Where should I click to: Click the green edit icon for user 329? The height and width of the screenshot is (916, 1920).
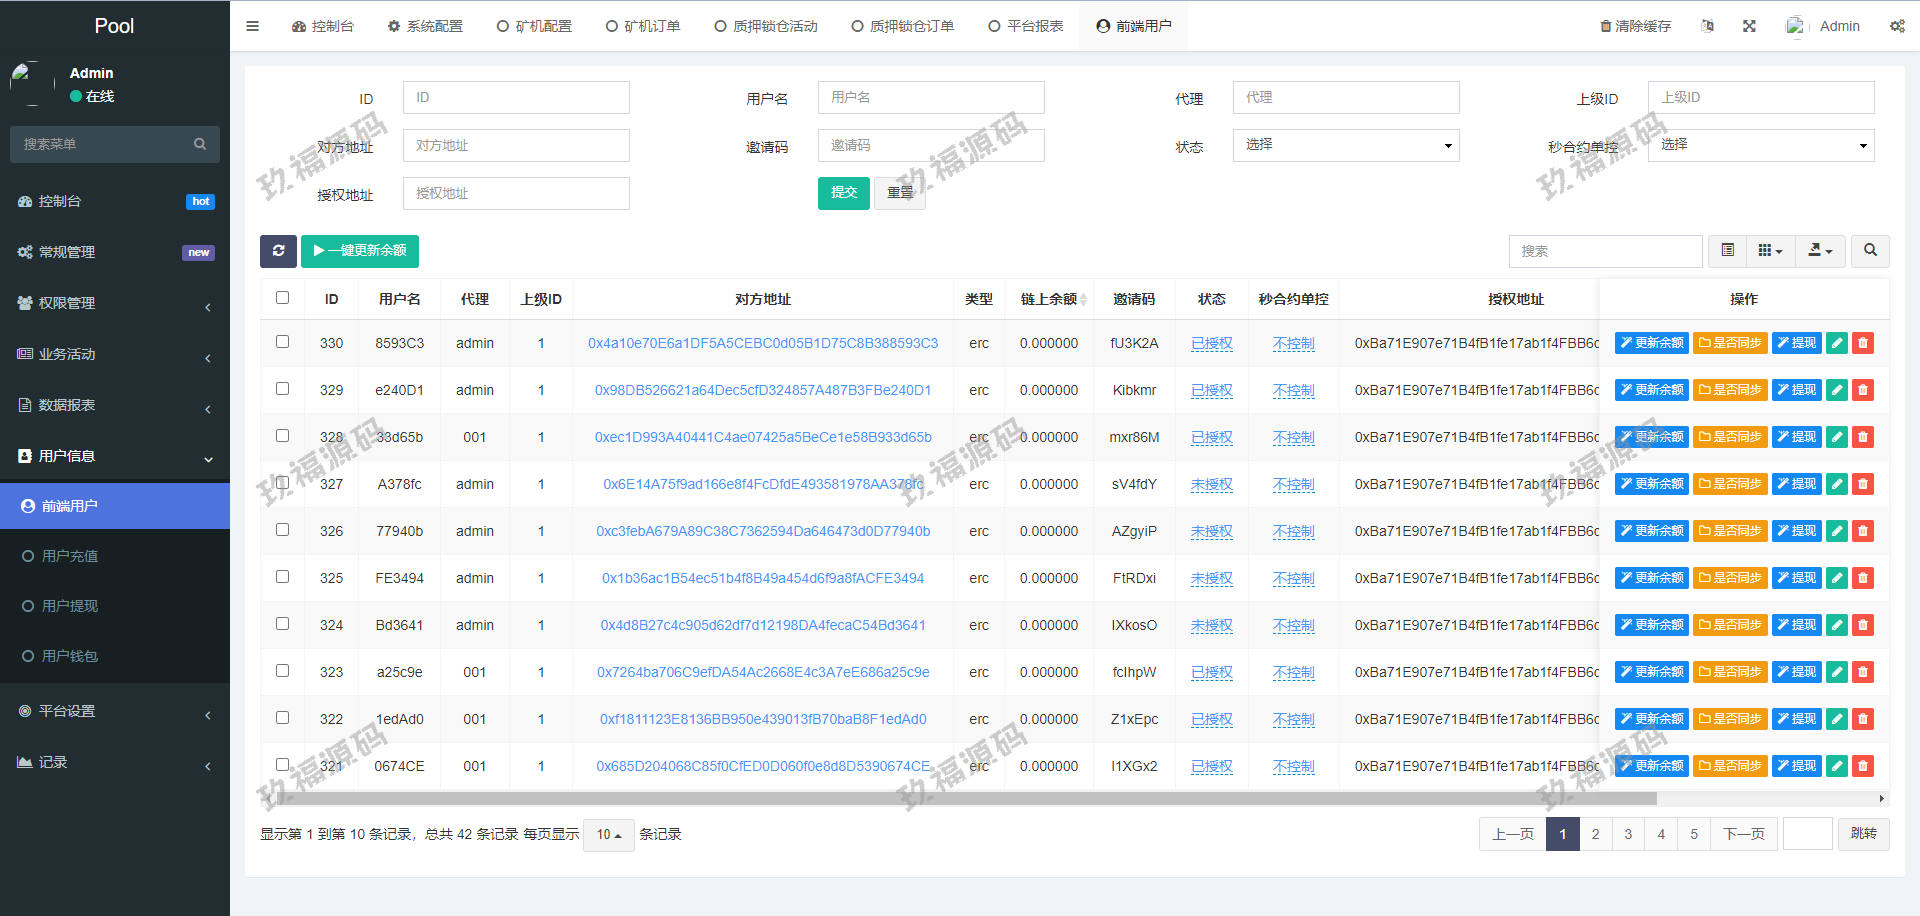(1836, 390)
